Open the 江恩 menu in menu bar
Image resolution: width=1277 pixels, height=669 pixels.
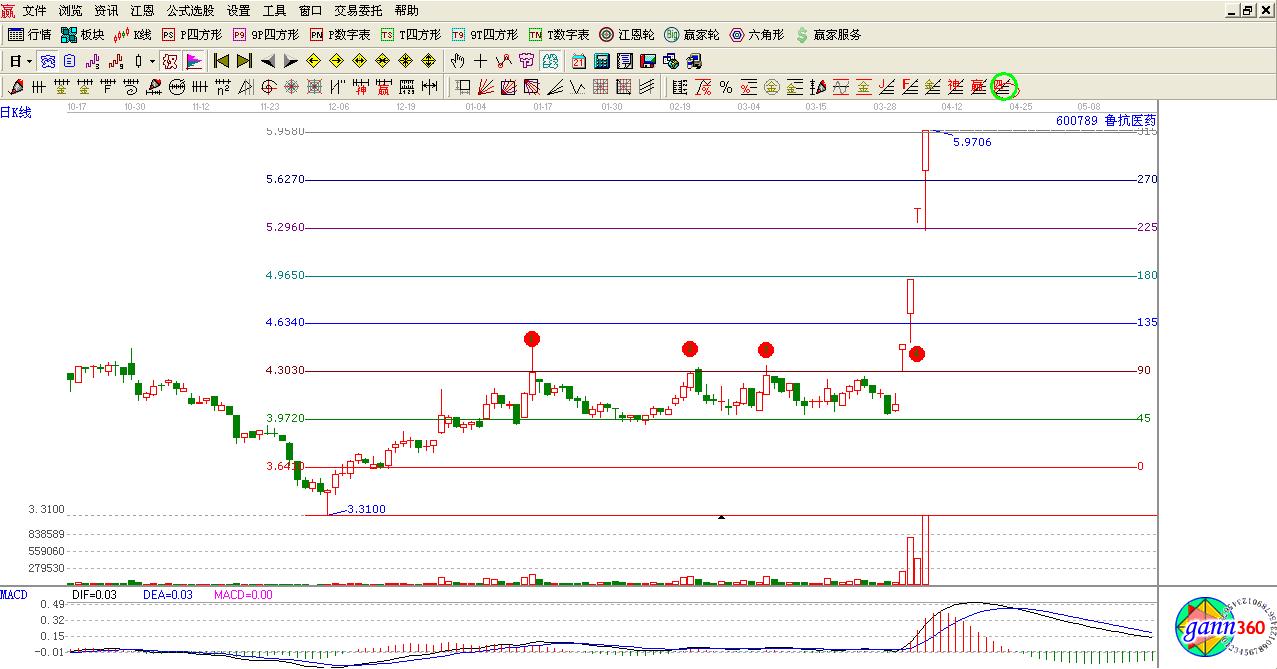coord(142,11)
